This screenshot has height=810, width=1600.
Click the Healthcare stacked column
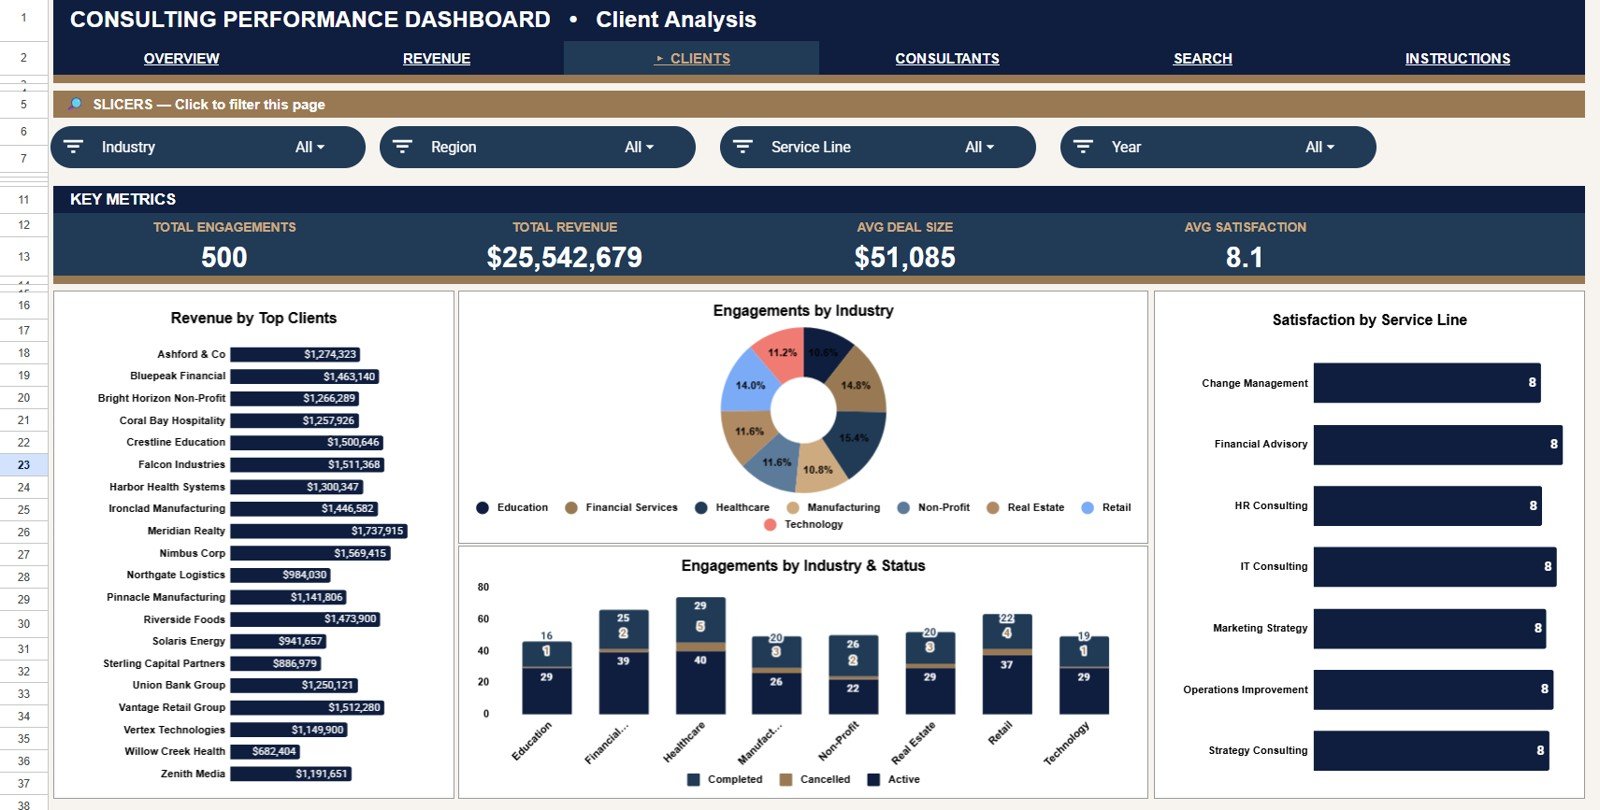(x=700, y=656)
